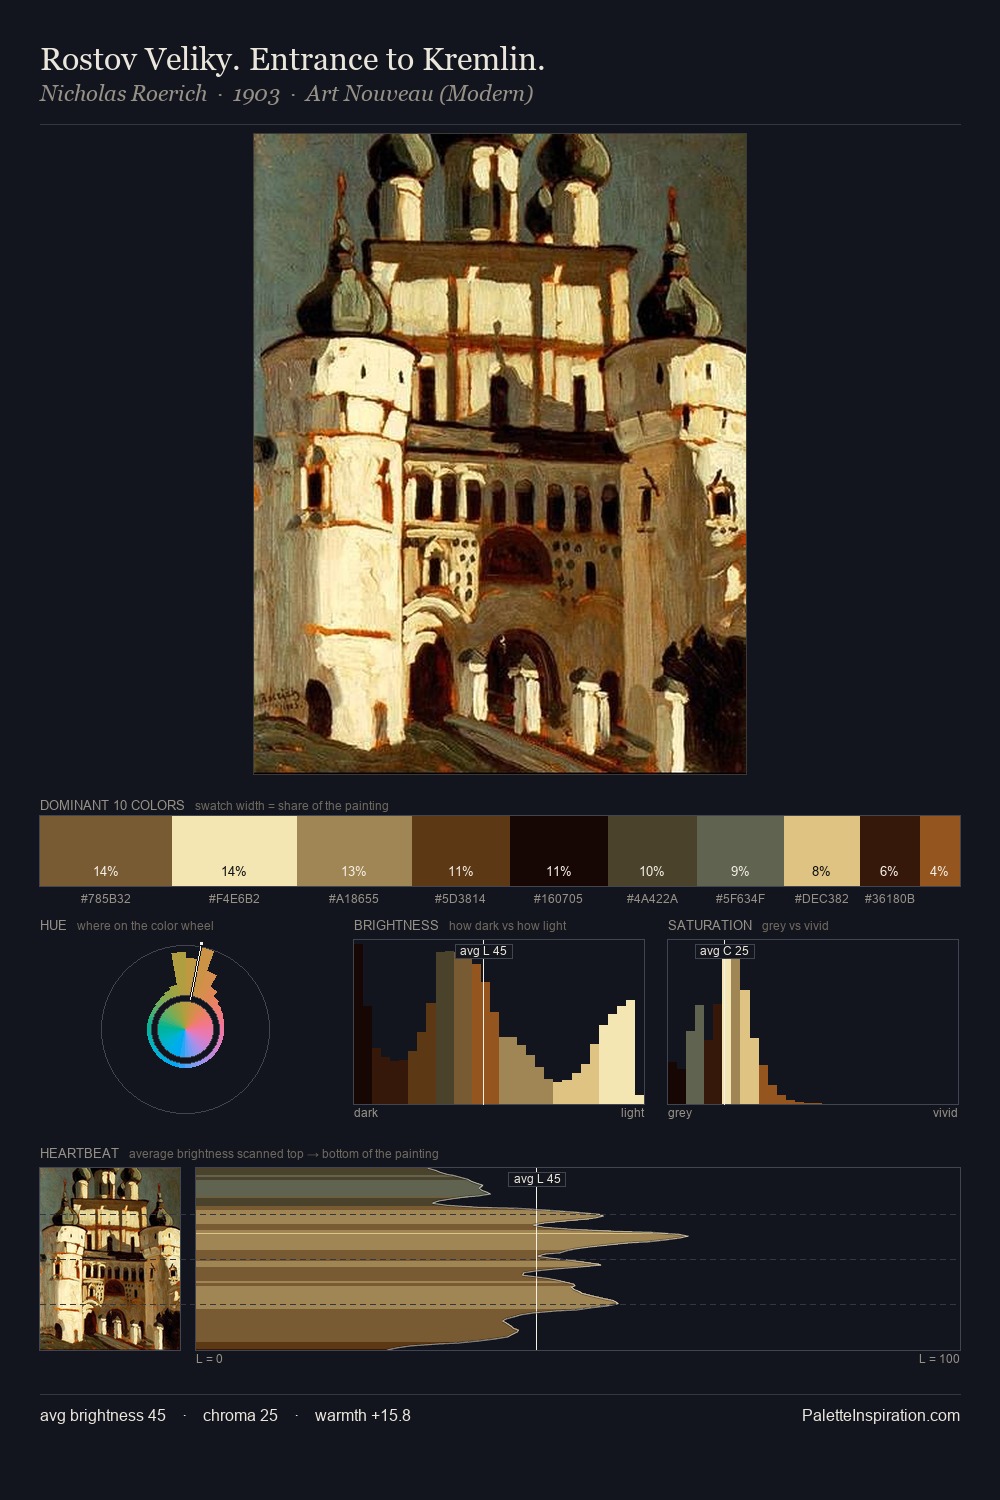Click the 'grey' axis label under saturation
This screenshot has width=1000, height=1500.
(x=680, y=1113)
